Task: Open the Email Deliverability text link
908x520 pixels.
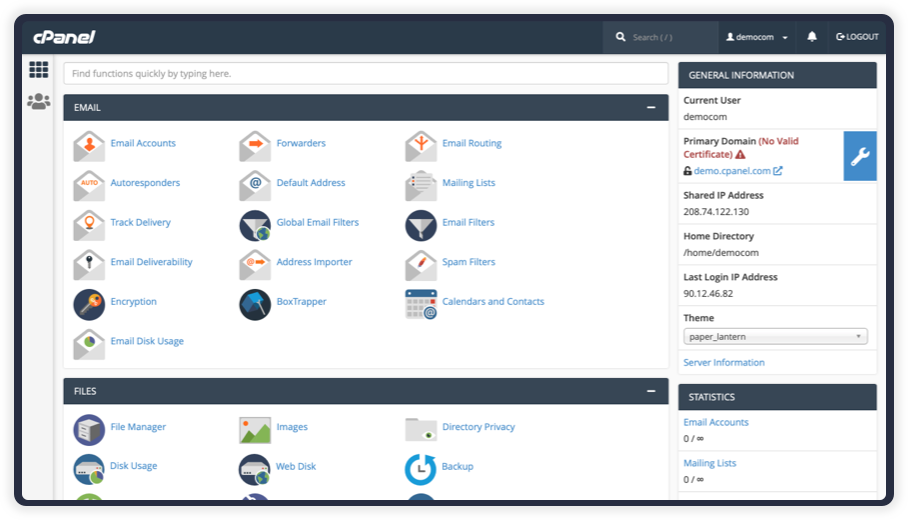Action: click(x=152, y=262)
